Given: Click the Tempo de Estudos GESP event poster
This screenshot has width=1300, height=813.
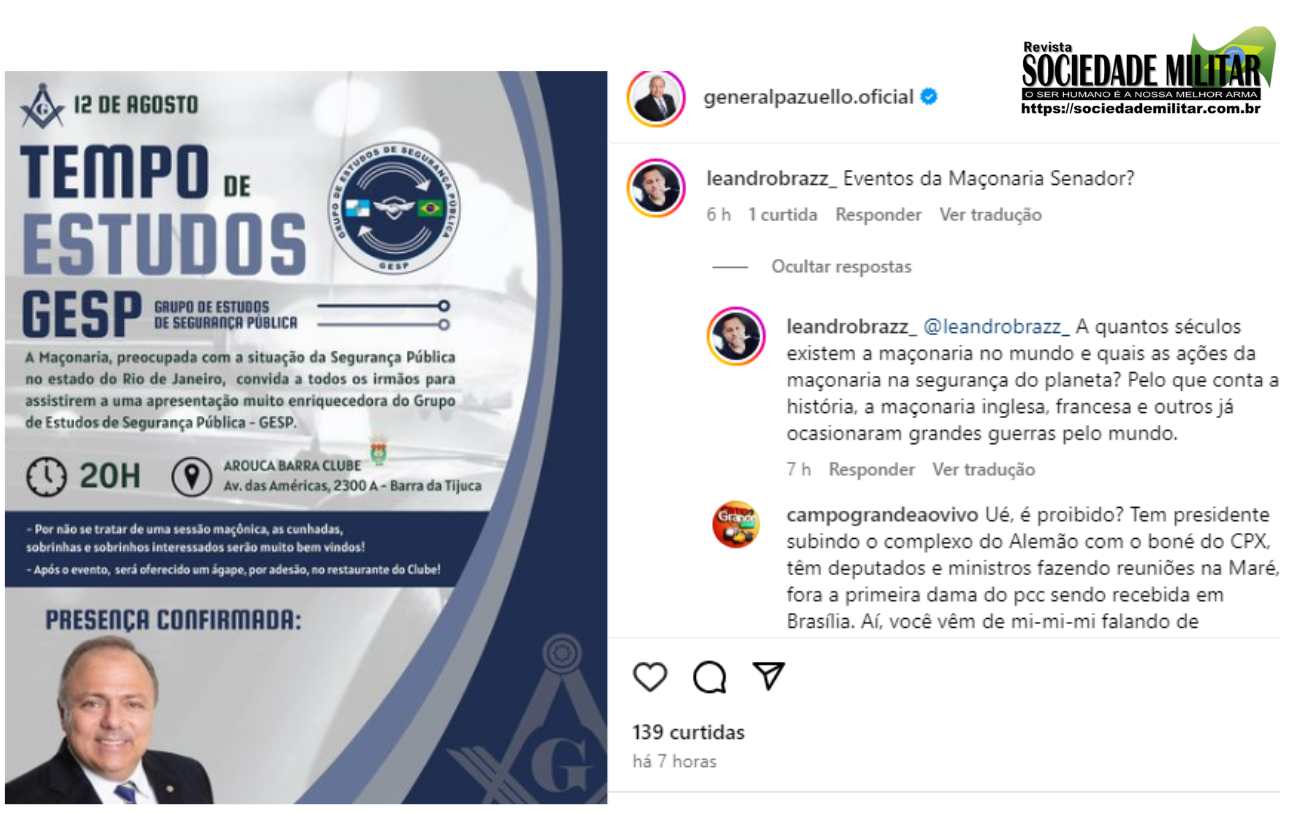Looking at the screenshot, I should [x=305, y=437].
